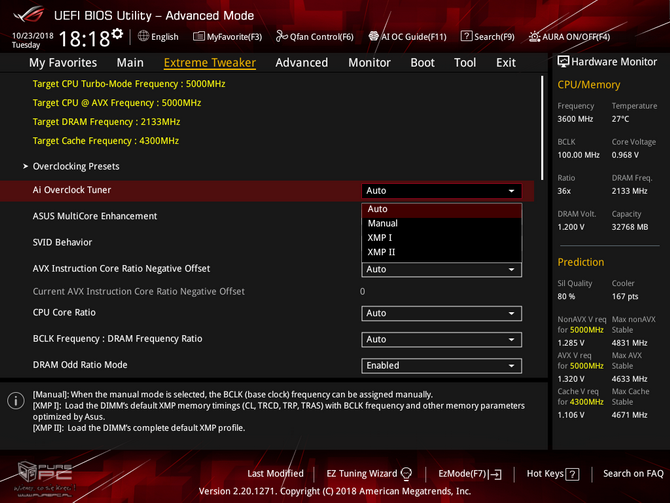670x503 pixels.
Task: Choose XMP II option
Action: point(441,252)
